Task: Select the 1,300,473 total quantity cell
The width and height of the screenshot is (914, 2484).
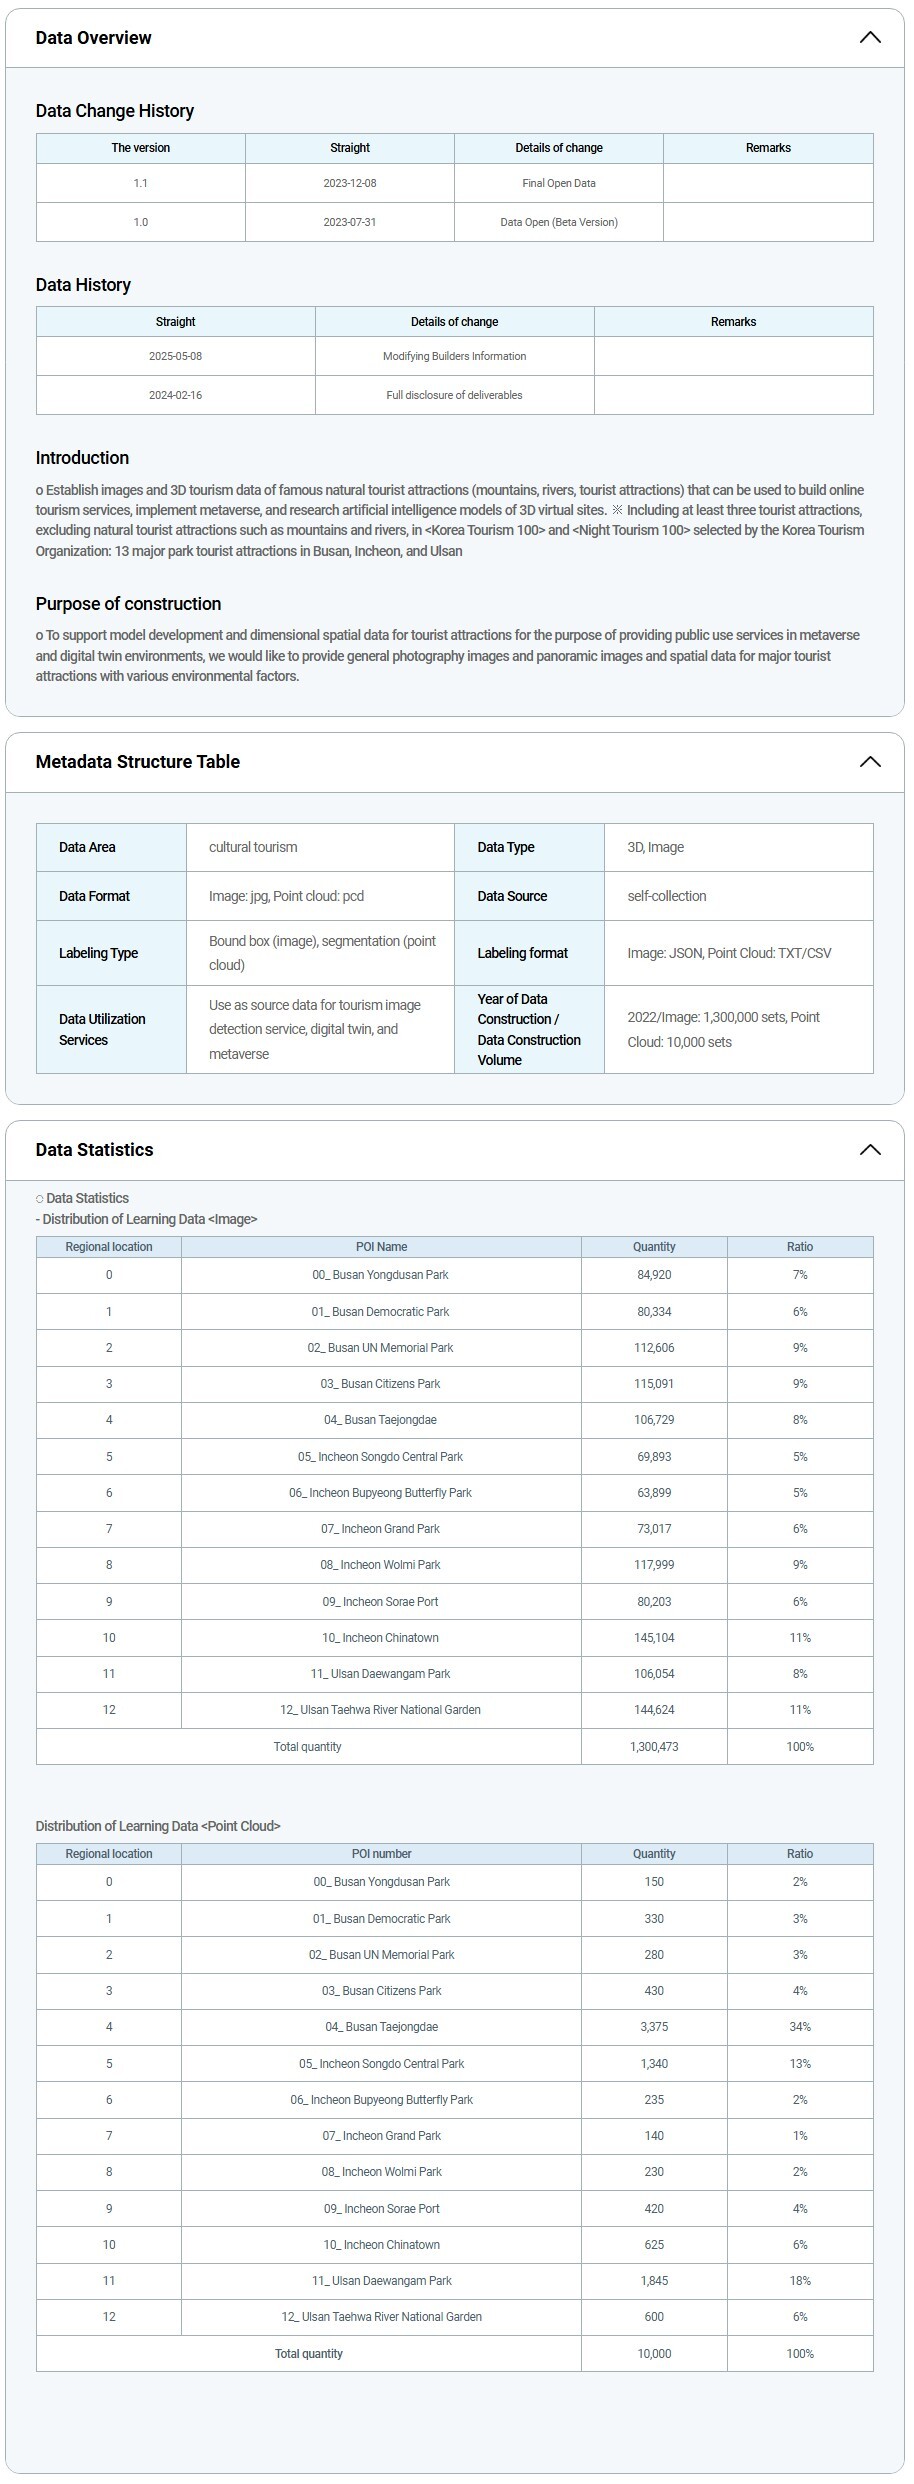Action: 654,1747
